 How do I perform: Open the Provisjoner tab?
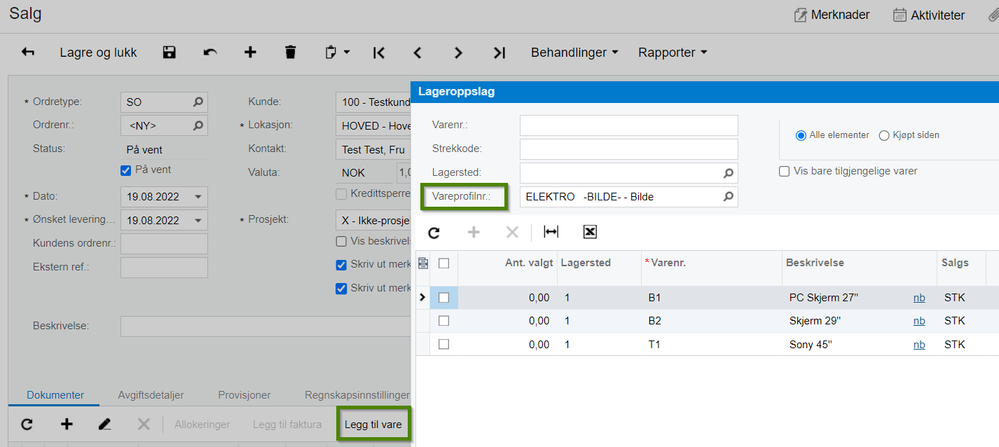click(245, 395)
